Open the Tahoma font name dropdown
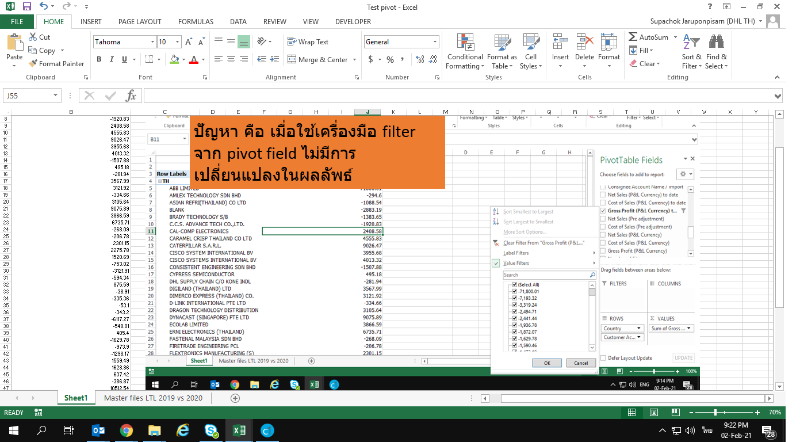 click(149, 42)
